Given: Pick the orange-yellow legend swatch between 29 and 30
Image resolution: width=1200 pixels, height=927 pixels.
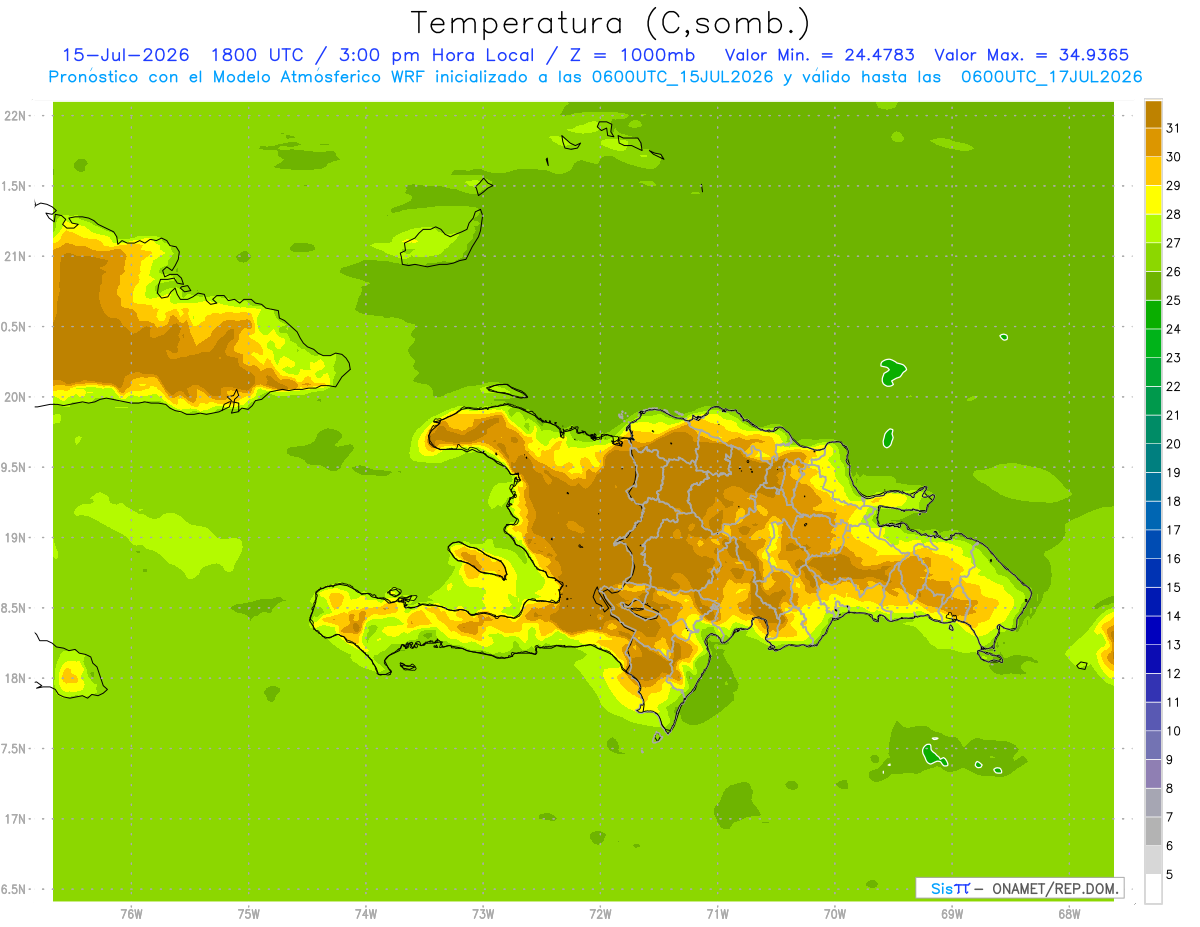Looking at the screenshot, I should [1153, 170].
